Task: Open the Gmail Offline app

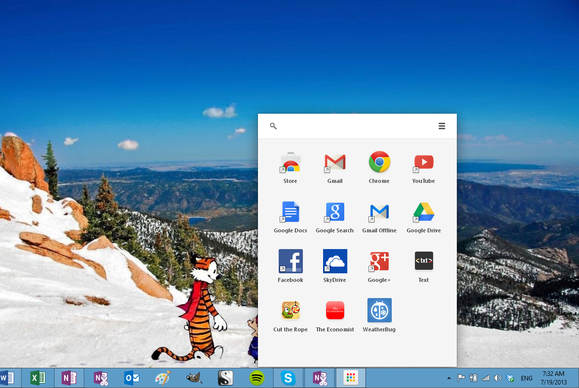Action: point(379,217)
